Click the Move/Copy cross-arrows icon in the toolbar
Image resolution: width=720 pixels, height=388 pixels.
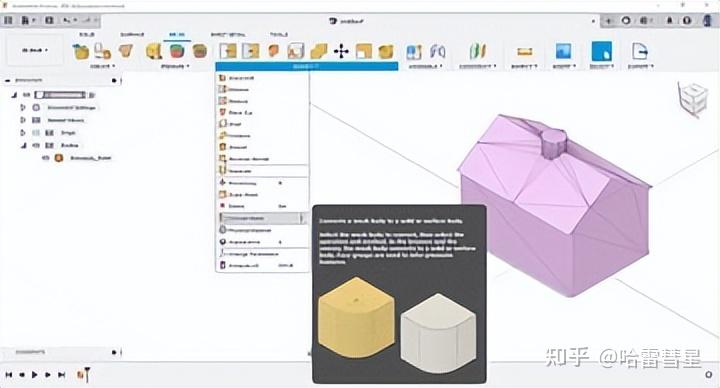(341, 51)
